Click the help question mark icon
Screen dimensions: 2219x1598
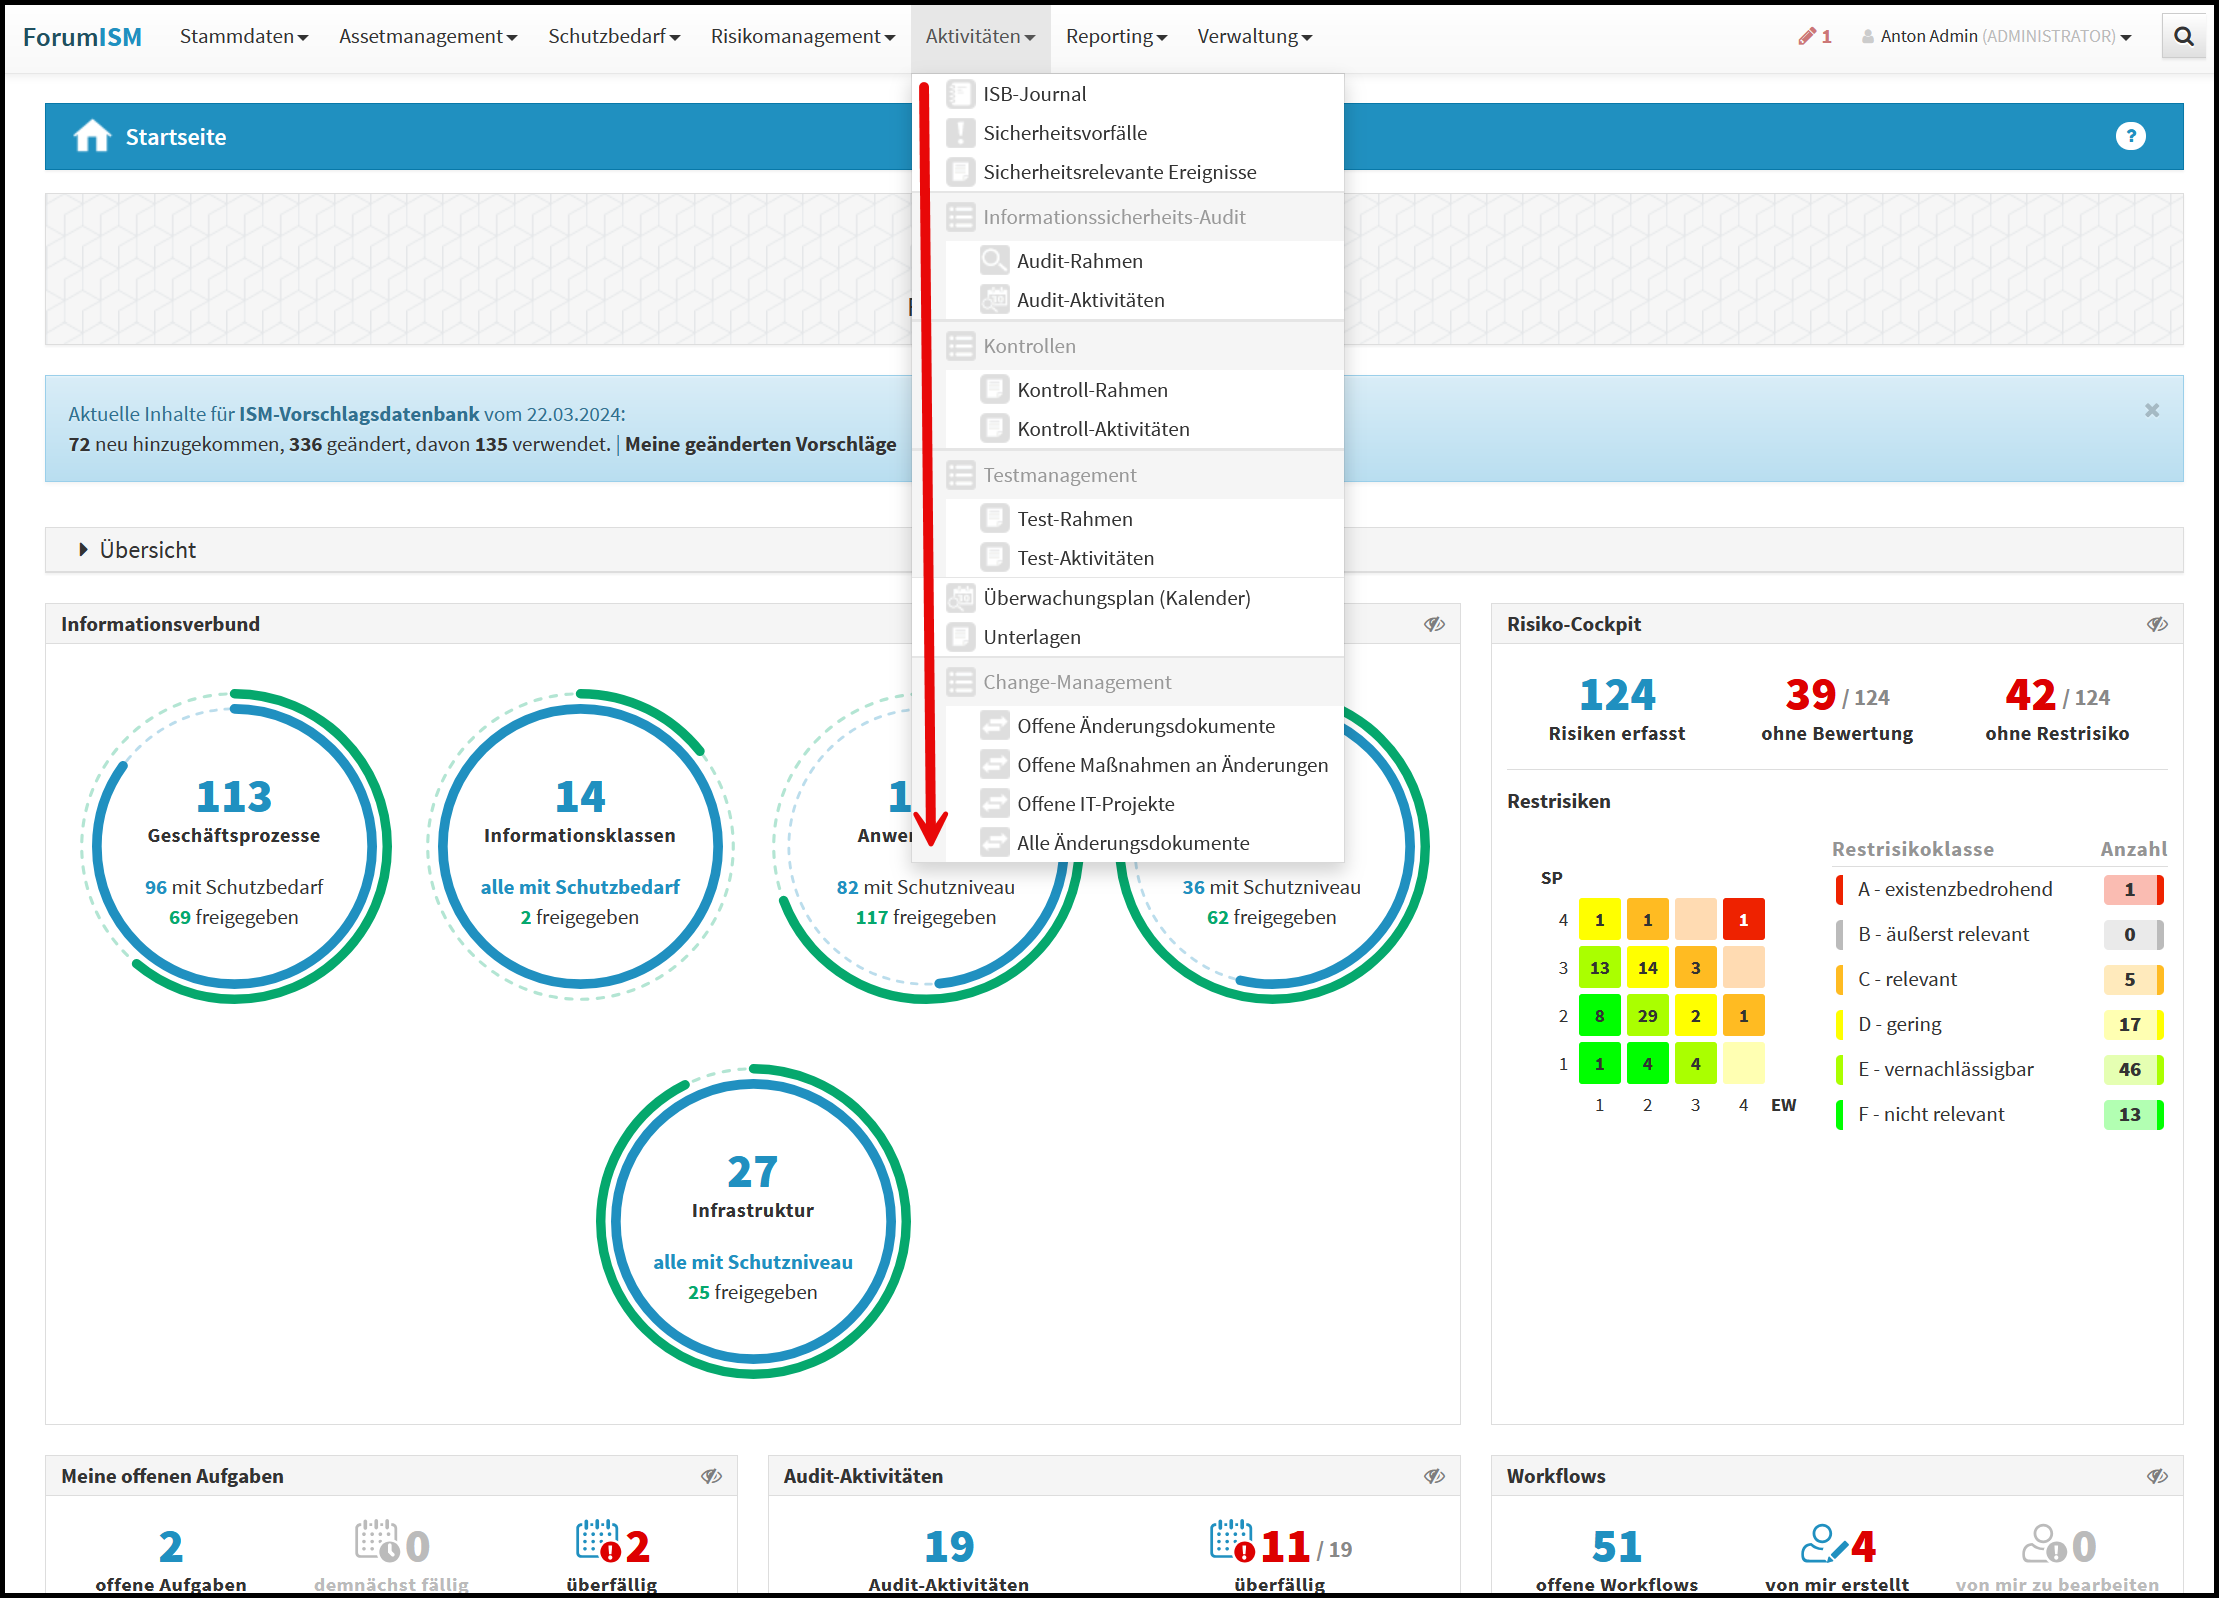tap(2130, 136)
